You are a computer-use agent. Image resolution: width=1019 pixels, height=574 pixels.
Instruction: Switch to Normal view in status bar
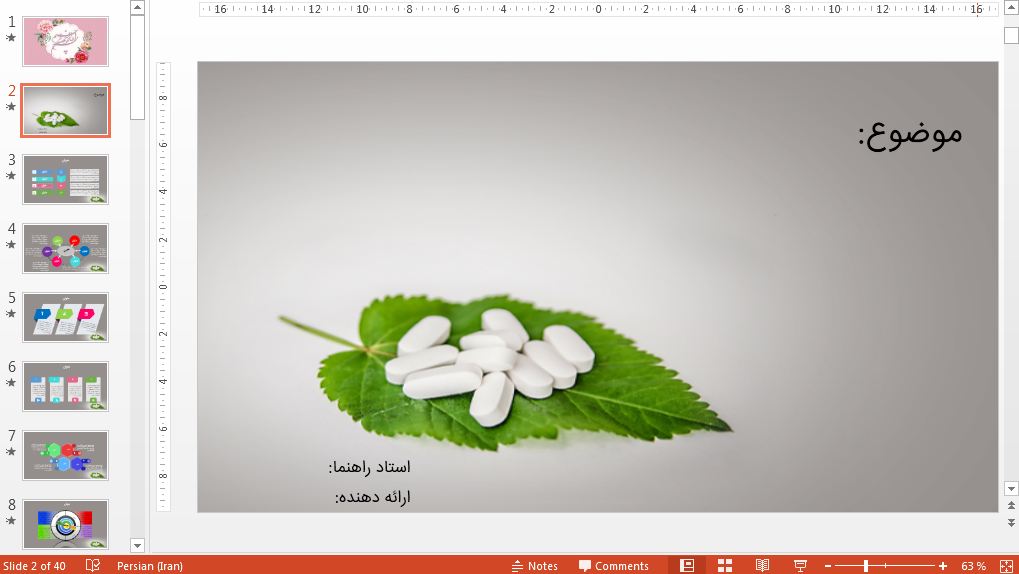(x=687, y=566)
